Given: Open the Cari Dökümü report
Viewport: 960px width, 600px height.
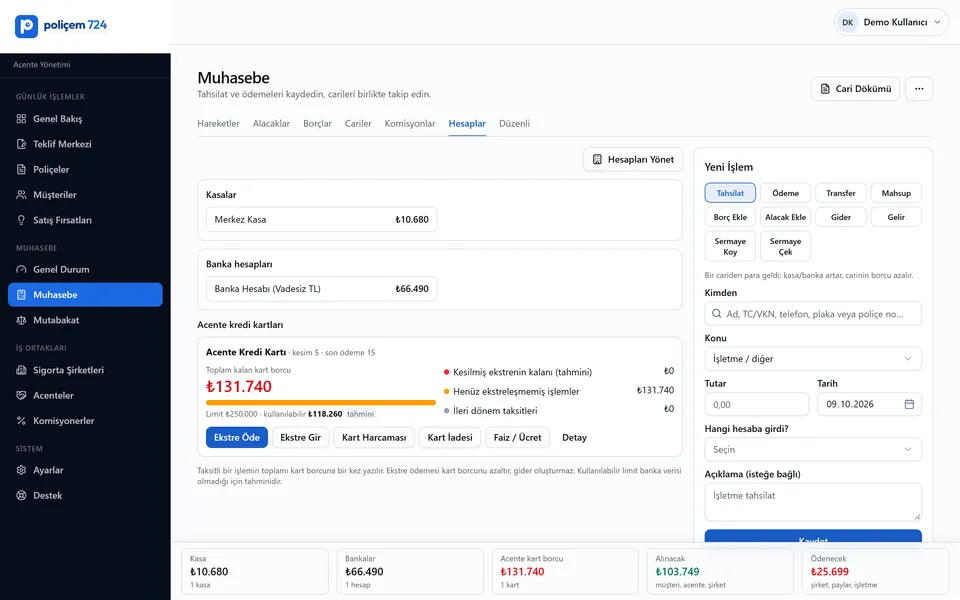Looking at the screenshot, I should pos(855,89).
